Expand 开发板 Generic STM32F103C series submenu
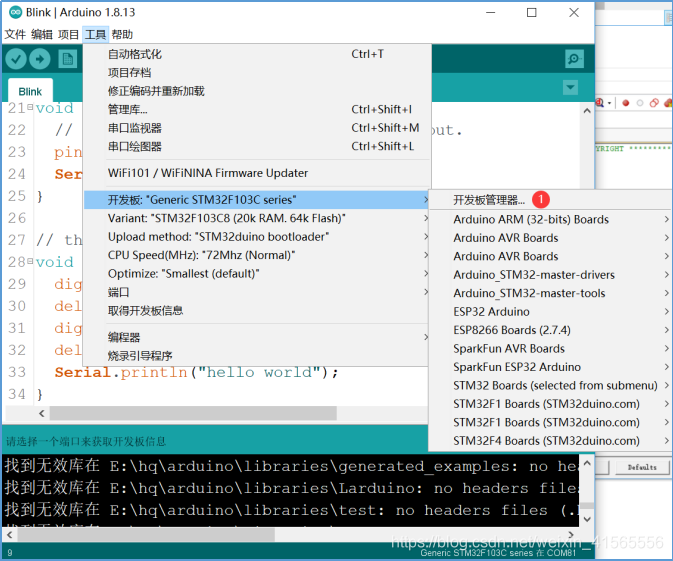The width and height of the screenshot is (673, 561). click(257, 200)
